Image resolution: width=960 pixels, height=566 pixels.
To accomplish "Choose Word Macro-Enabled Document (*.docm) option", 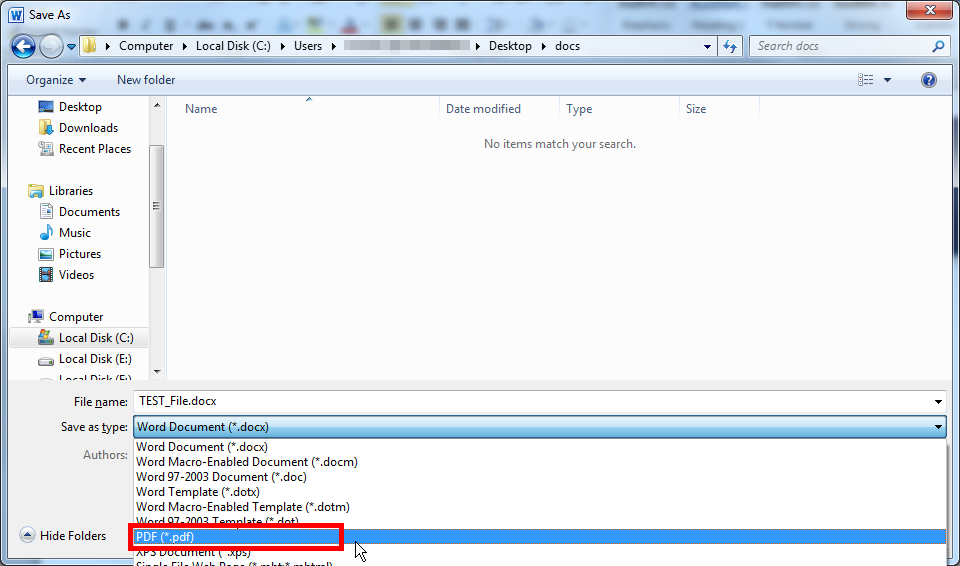I will [246, 462].
